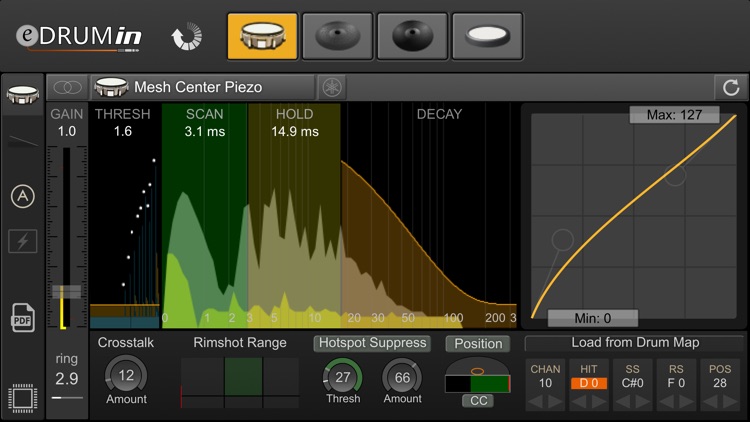Click the chip processor icon
This screenshot has height=422, width=750.
[x=22, y=398]
